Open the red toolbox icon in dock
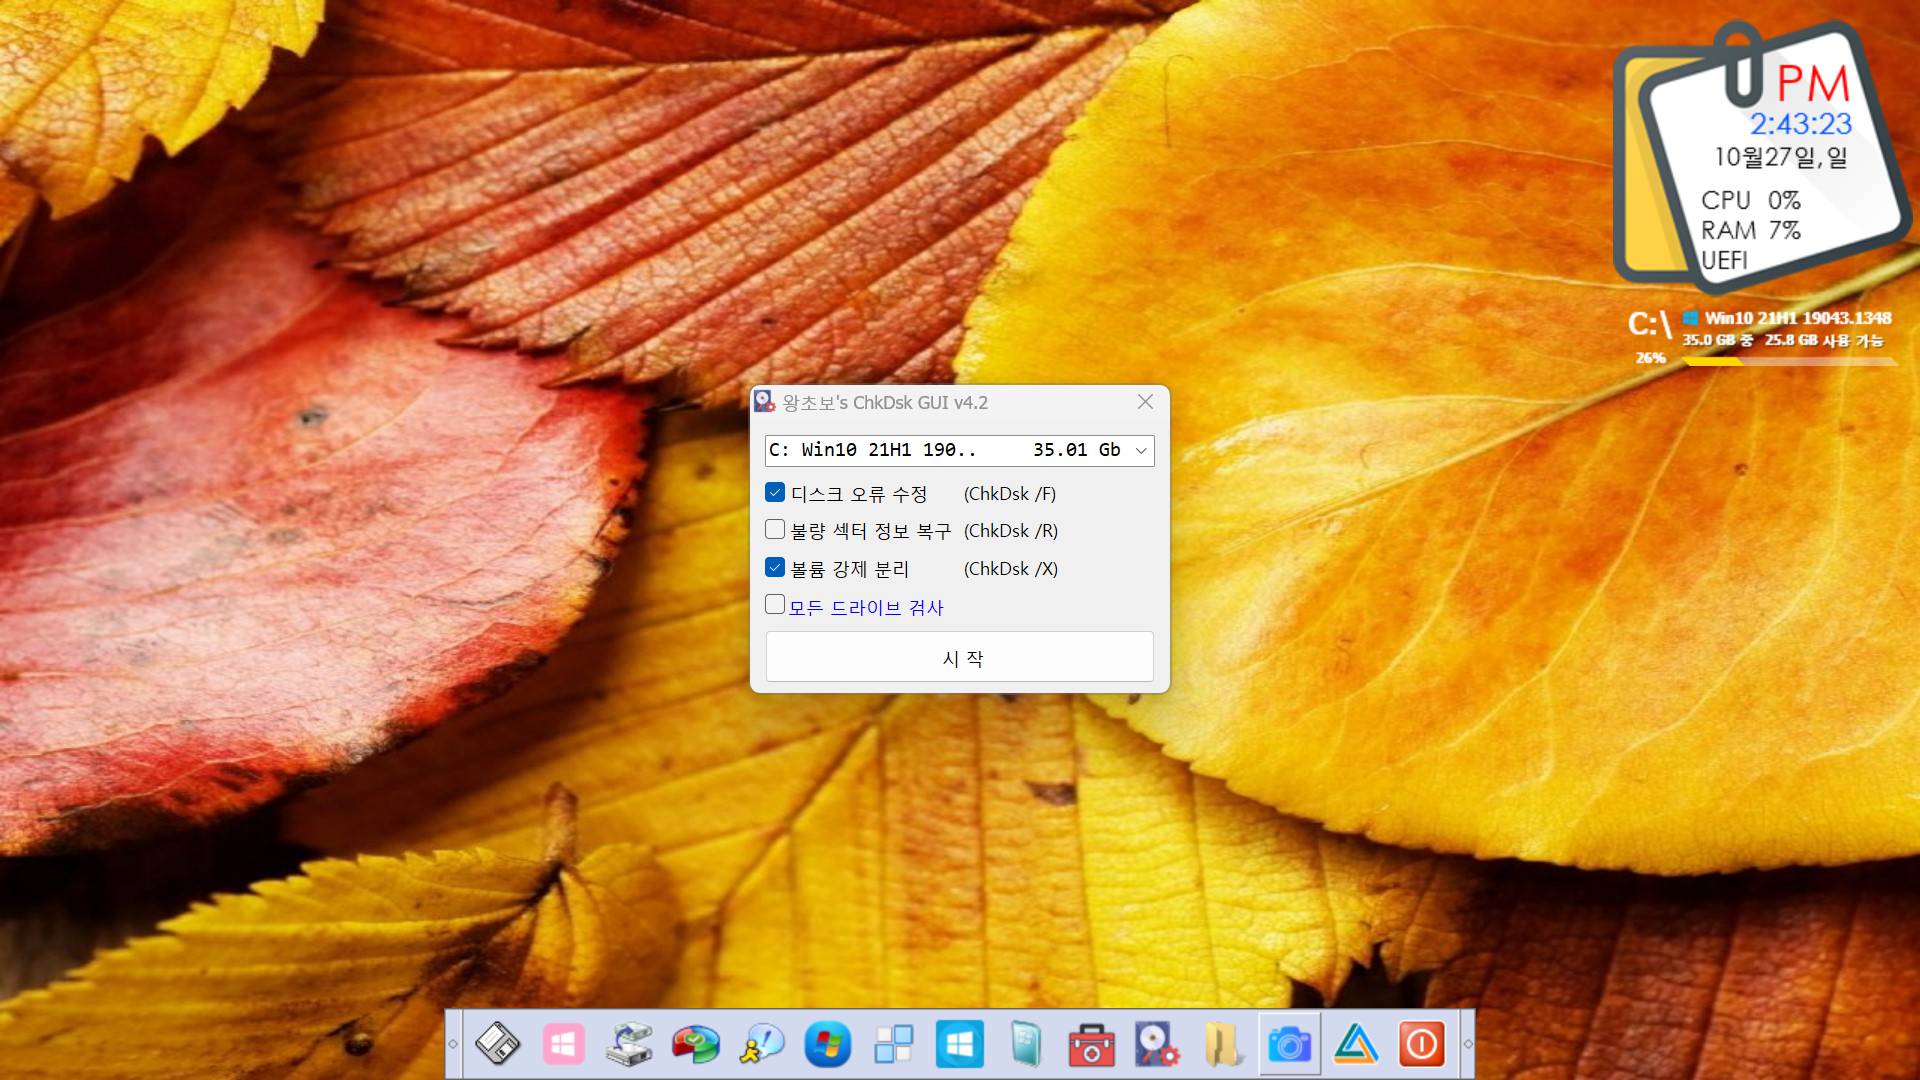The image size is (1920, 1080). pyautogui.click(x=1091, y=1045)
